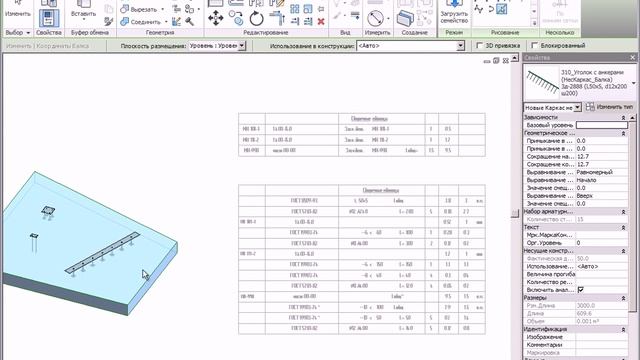Screen dimensions: 640x360
Task: Minimize the drawing view window
Action: (487, 61)
